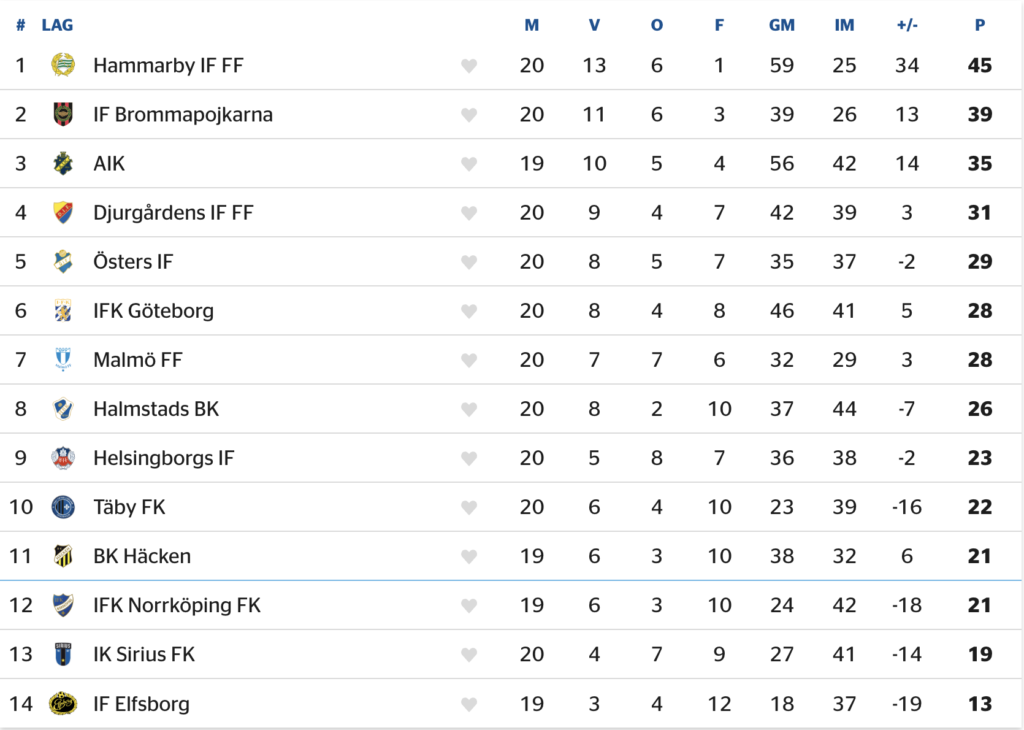Click the AIK club crest
1024x730 pixels.
click(x=63, y=163)
